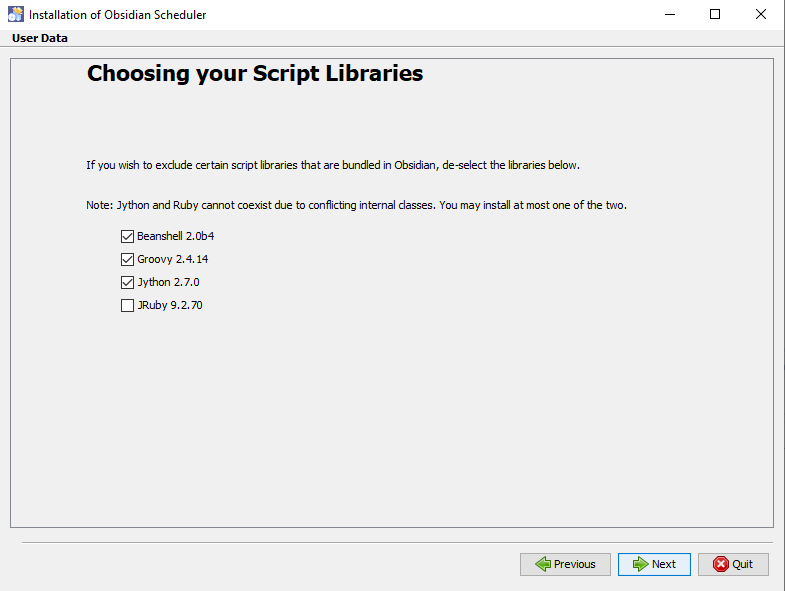
Task: Uncheck the Beanshell 2.0b4 checkbox
Action: point(127,237)
